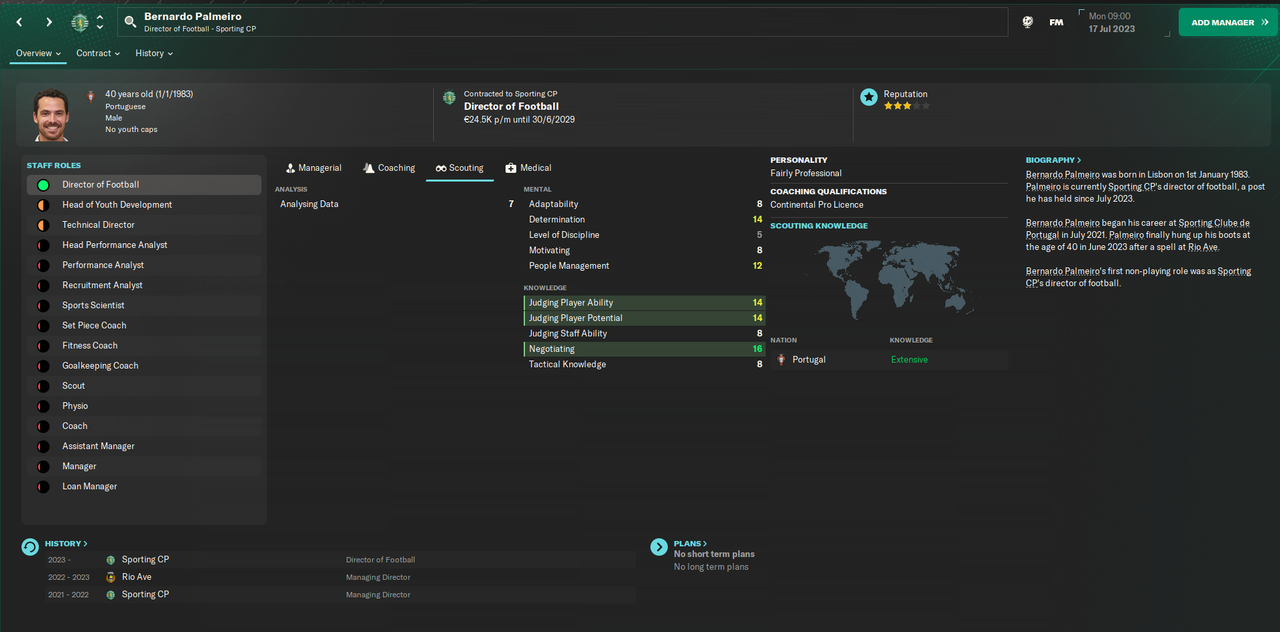Click Goalkeeping Coach role indicator icon

(x=43, y=366)
